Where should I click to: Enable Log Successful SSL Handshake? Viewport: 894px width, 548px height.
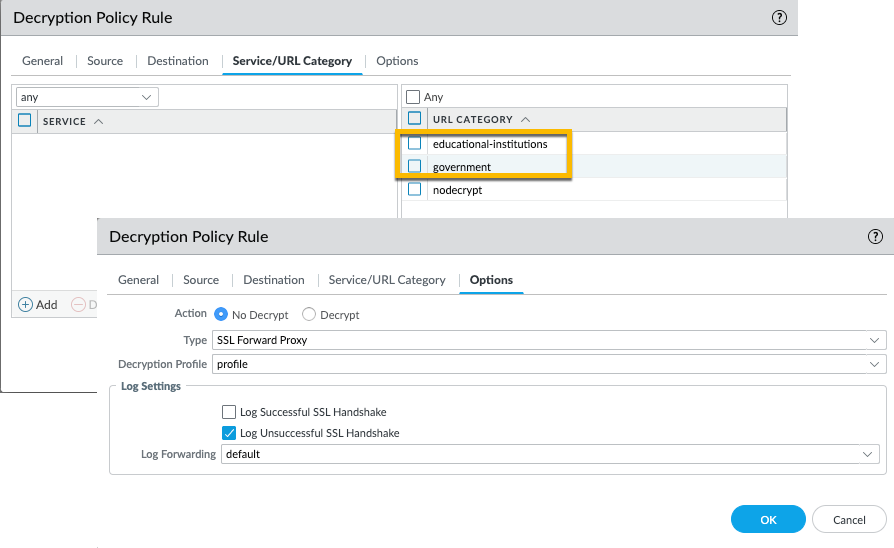click(x=229, y=412)
